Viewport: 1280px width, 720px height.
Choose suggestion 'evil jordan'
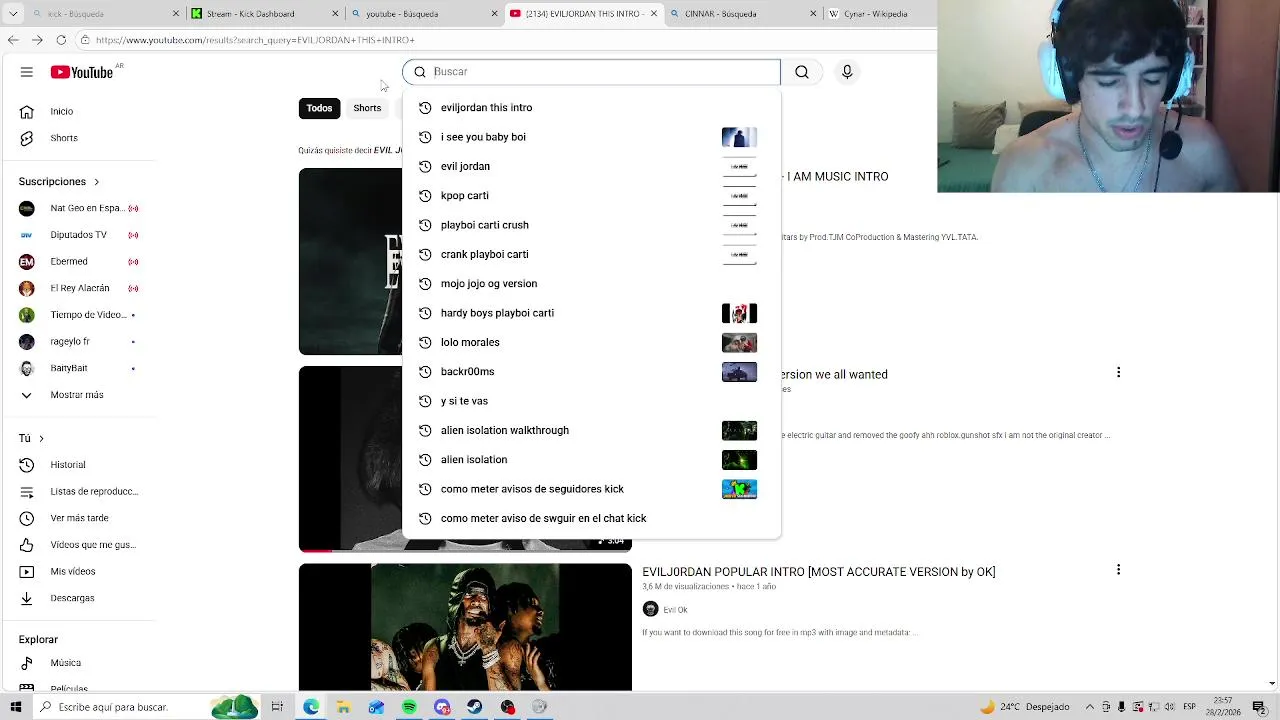click(x=591, y=166)
